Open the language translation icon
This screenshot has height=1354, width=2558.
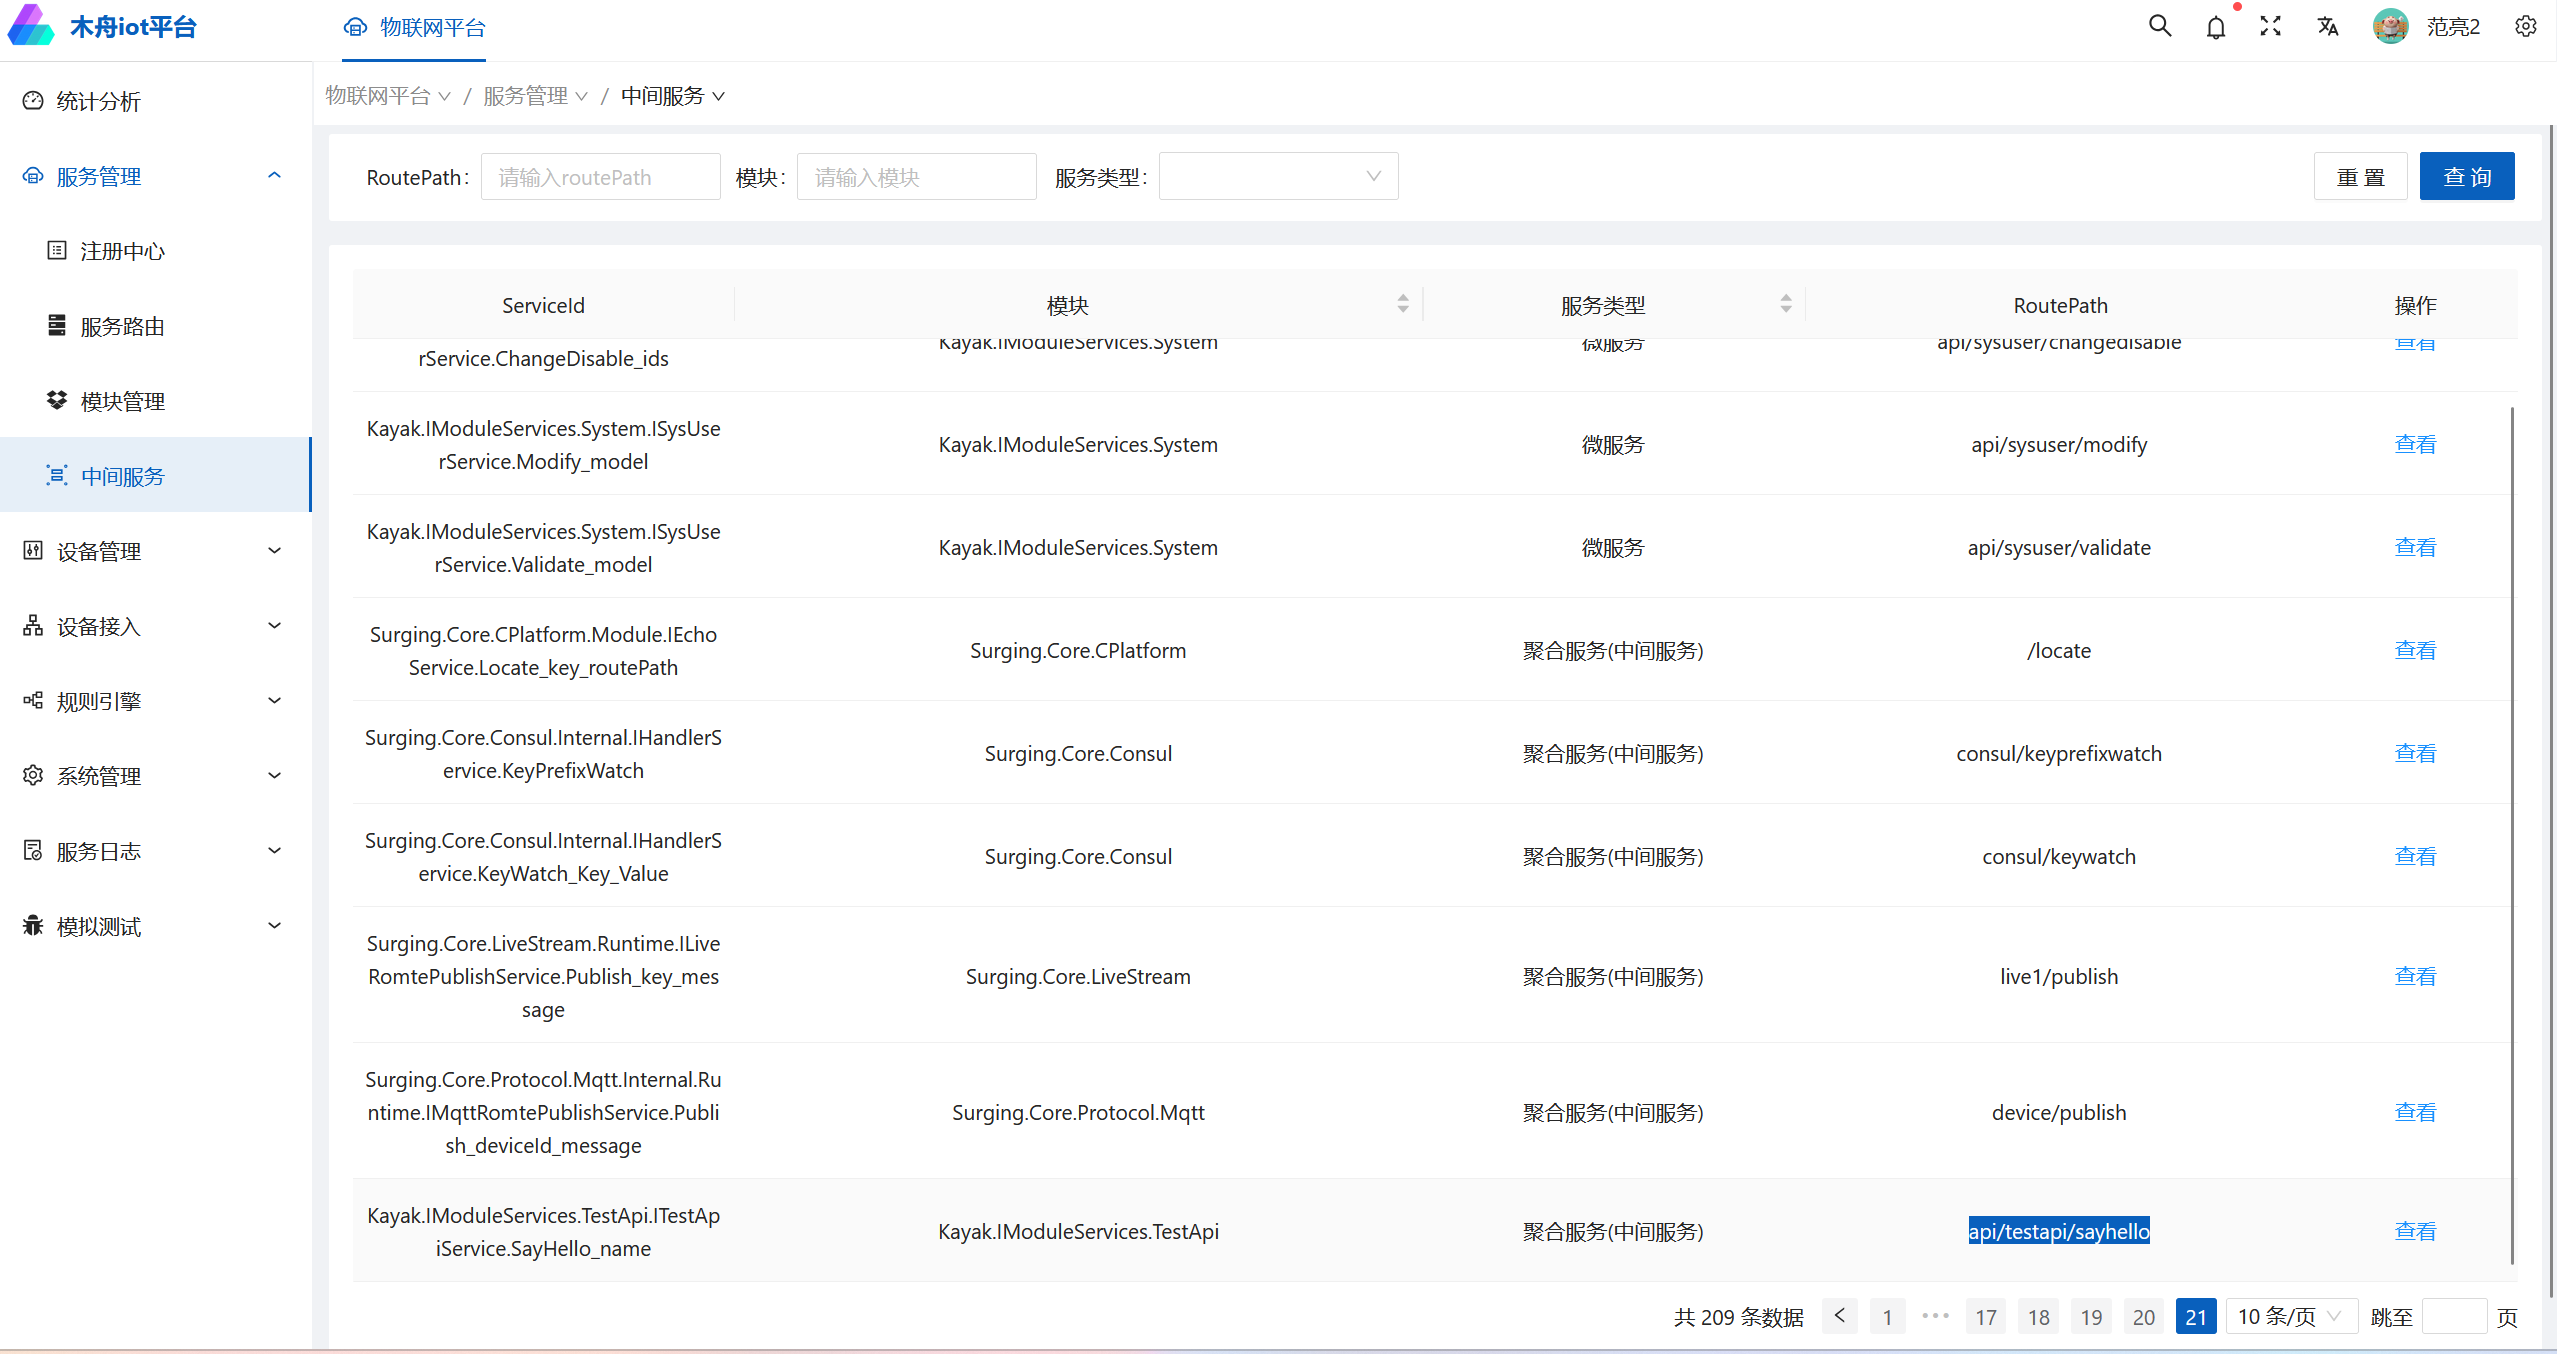click(2328, 27)
